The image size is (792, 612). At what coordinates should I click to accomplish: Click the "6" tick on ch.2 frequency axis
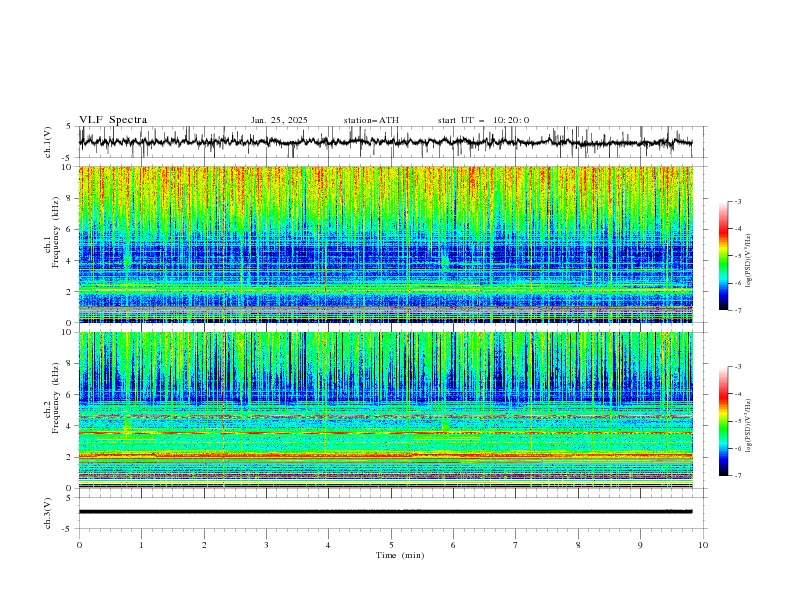pyautogui.click(x=71, y=395)
